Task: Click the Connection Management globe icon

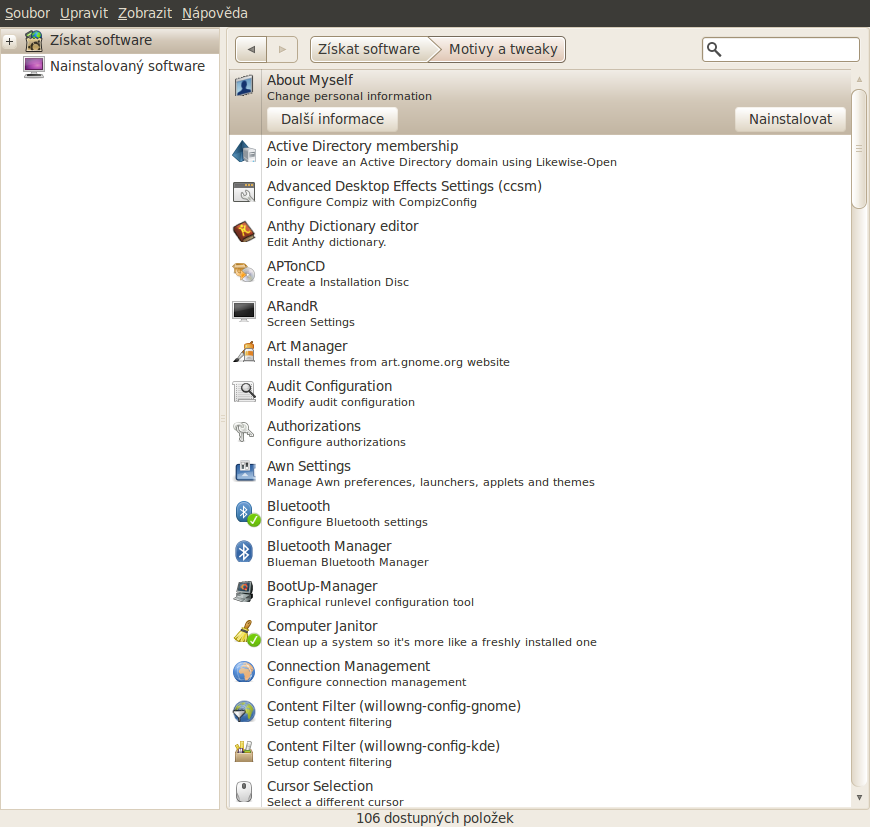Action: (x=244, y=672)
